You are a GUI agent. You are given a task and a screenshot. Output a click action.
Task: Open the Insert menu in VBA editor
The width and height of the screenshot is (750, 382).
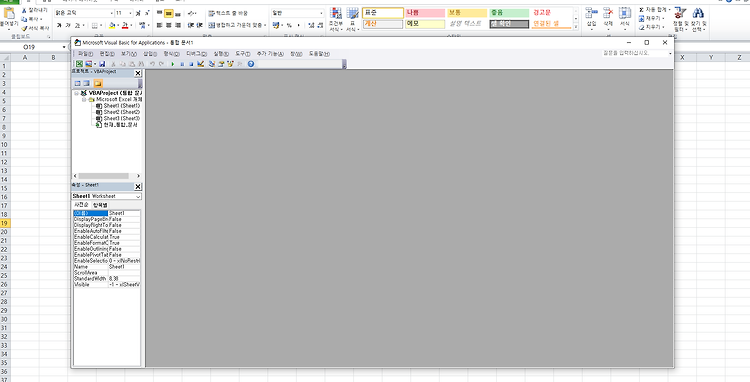pos(150,54)
